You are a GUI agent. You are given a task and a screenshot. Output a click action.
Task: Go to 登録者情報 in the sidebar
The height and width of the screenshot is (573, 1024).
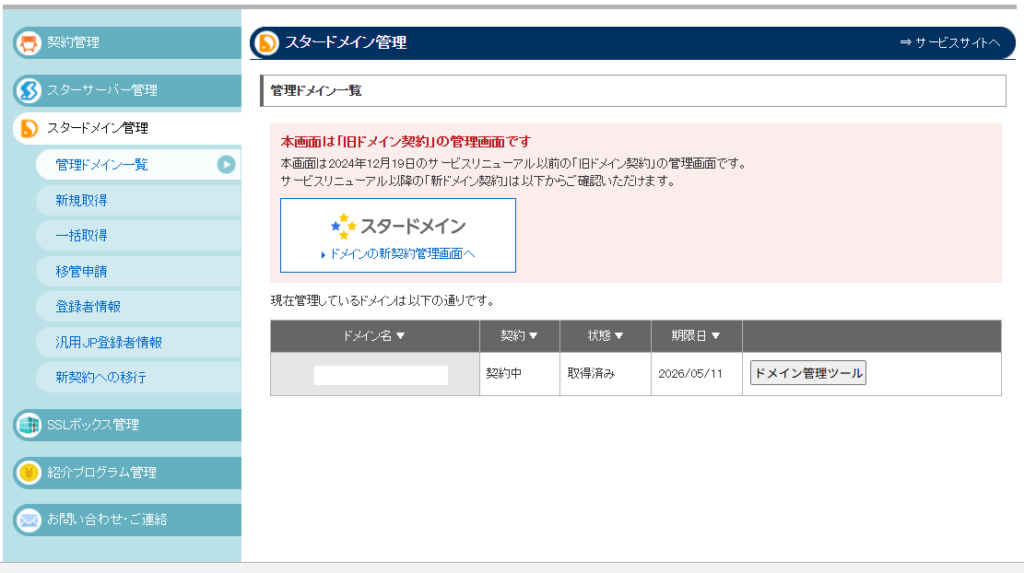coord(88,307)
